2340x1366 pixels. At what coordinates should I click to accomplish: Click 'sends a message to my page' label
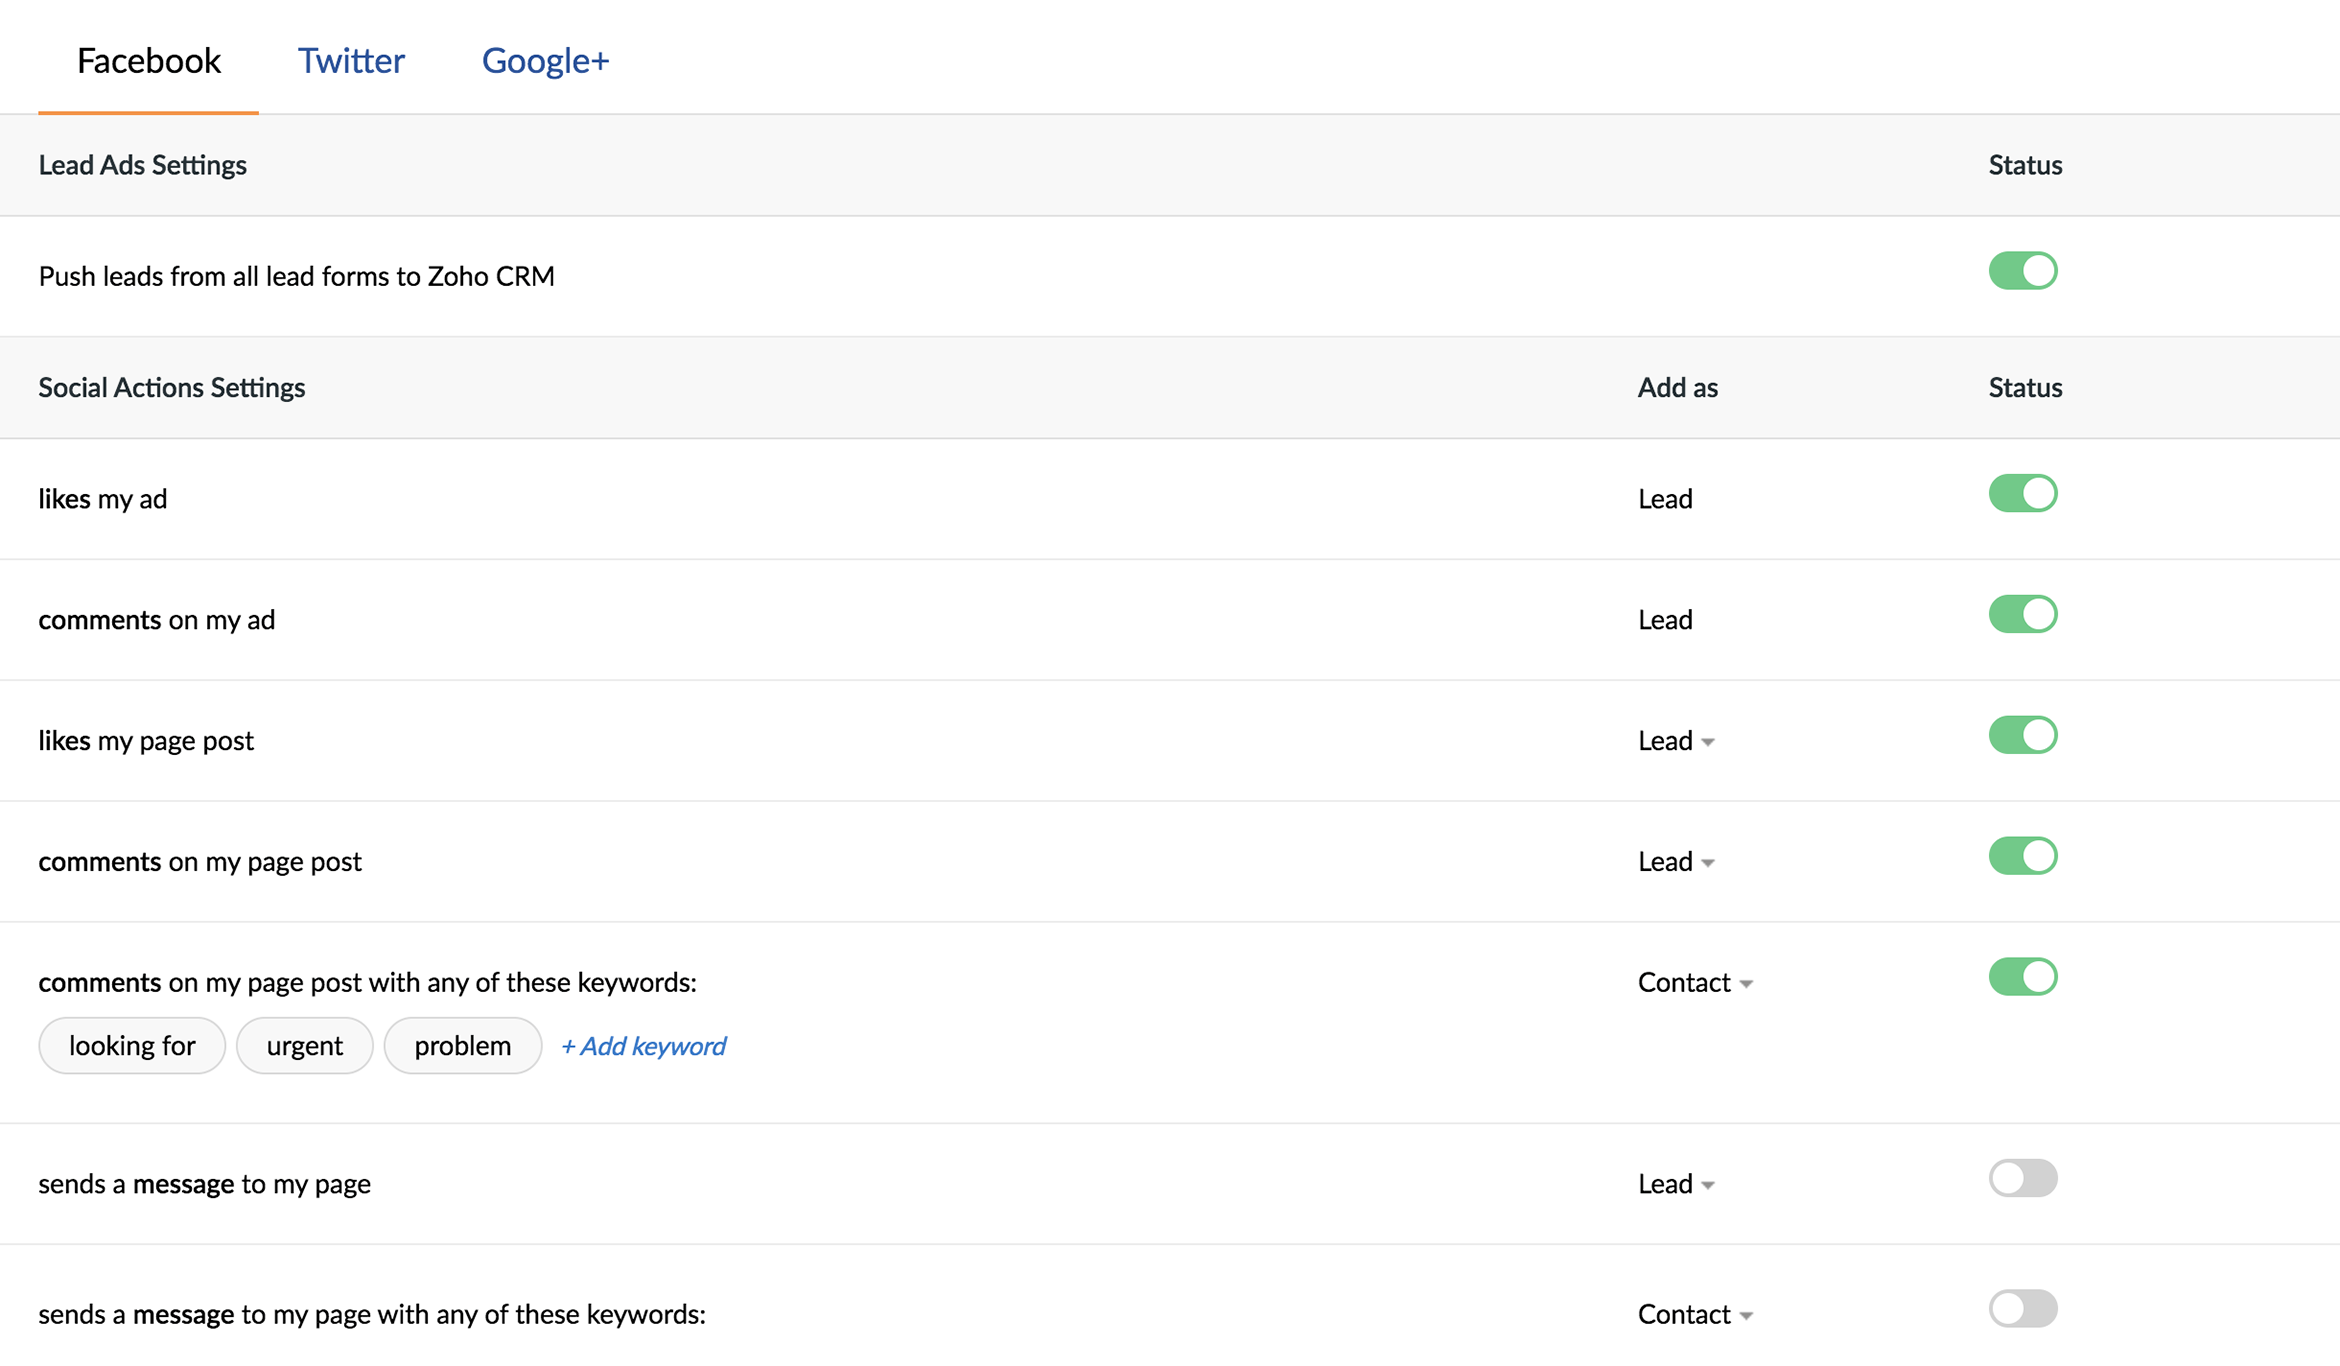pyautogui.click(x=204, y=1184)
